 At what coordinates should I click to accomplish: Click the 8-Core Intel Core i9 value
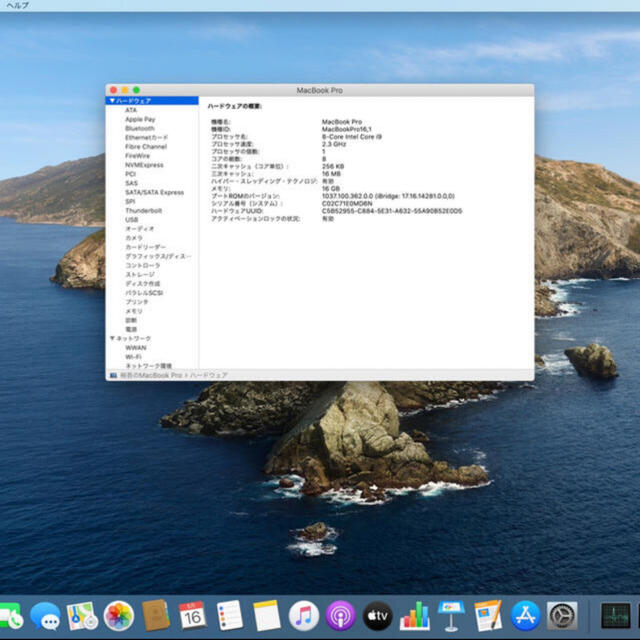click(352, 137)
